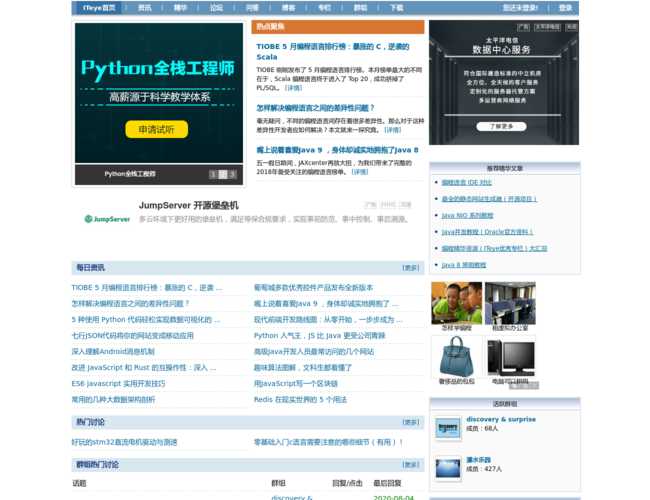
Task: Open headline 嘴上说着喜爱Java 9
Action: [x=337, y=150]
